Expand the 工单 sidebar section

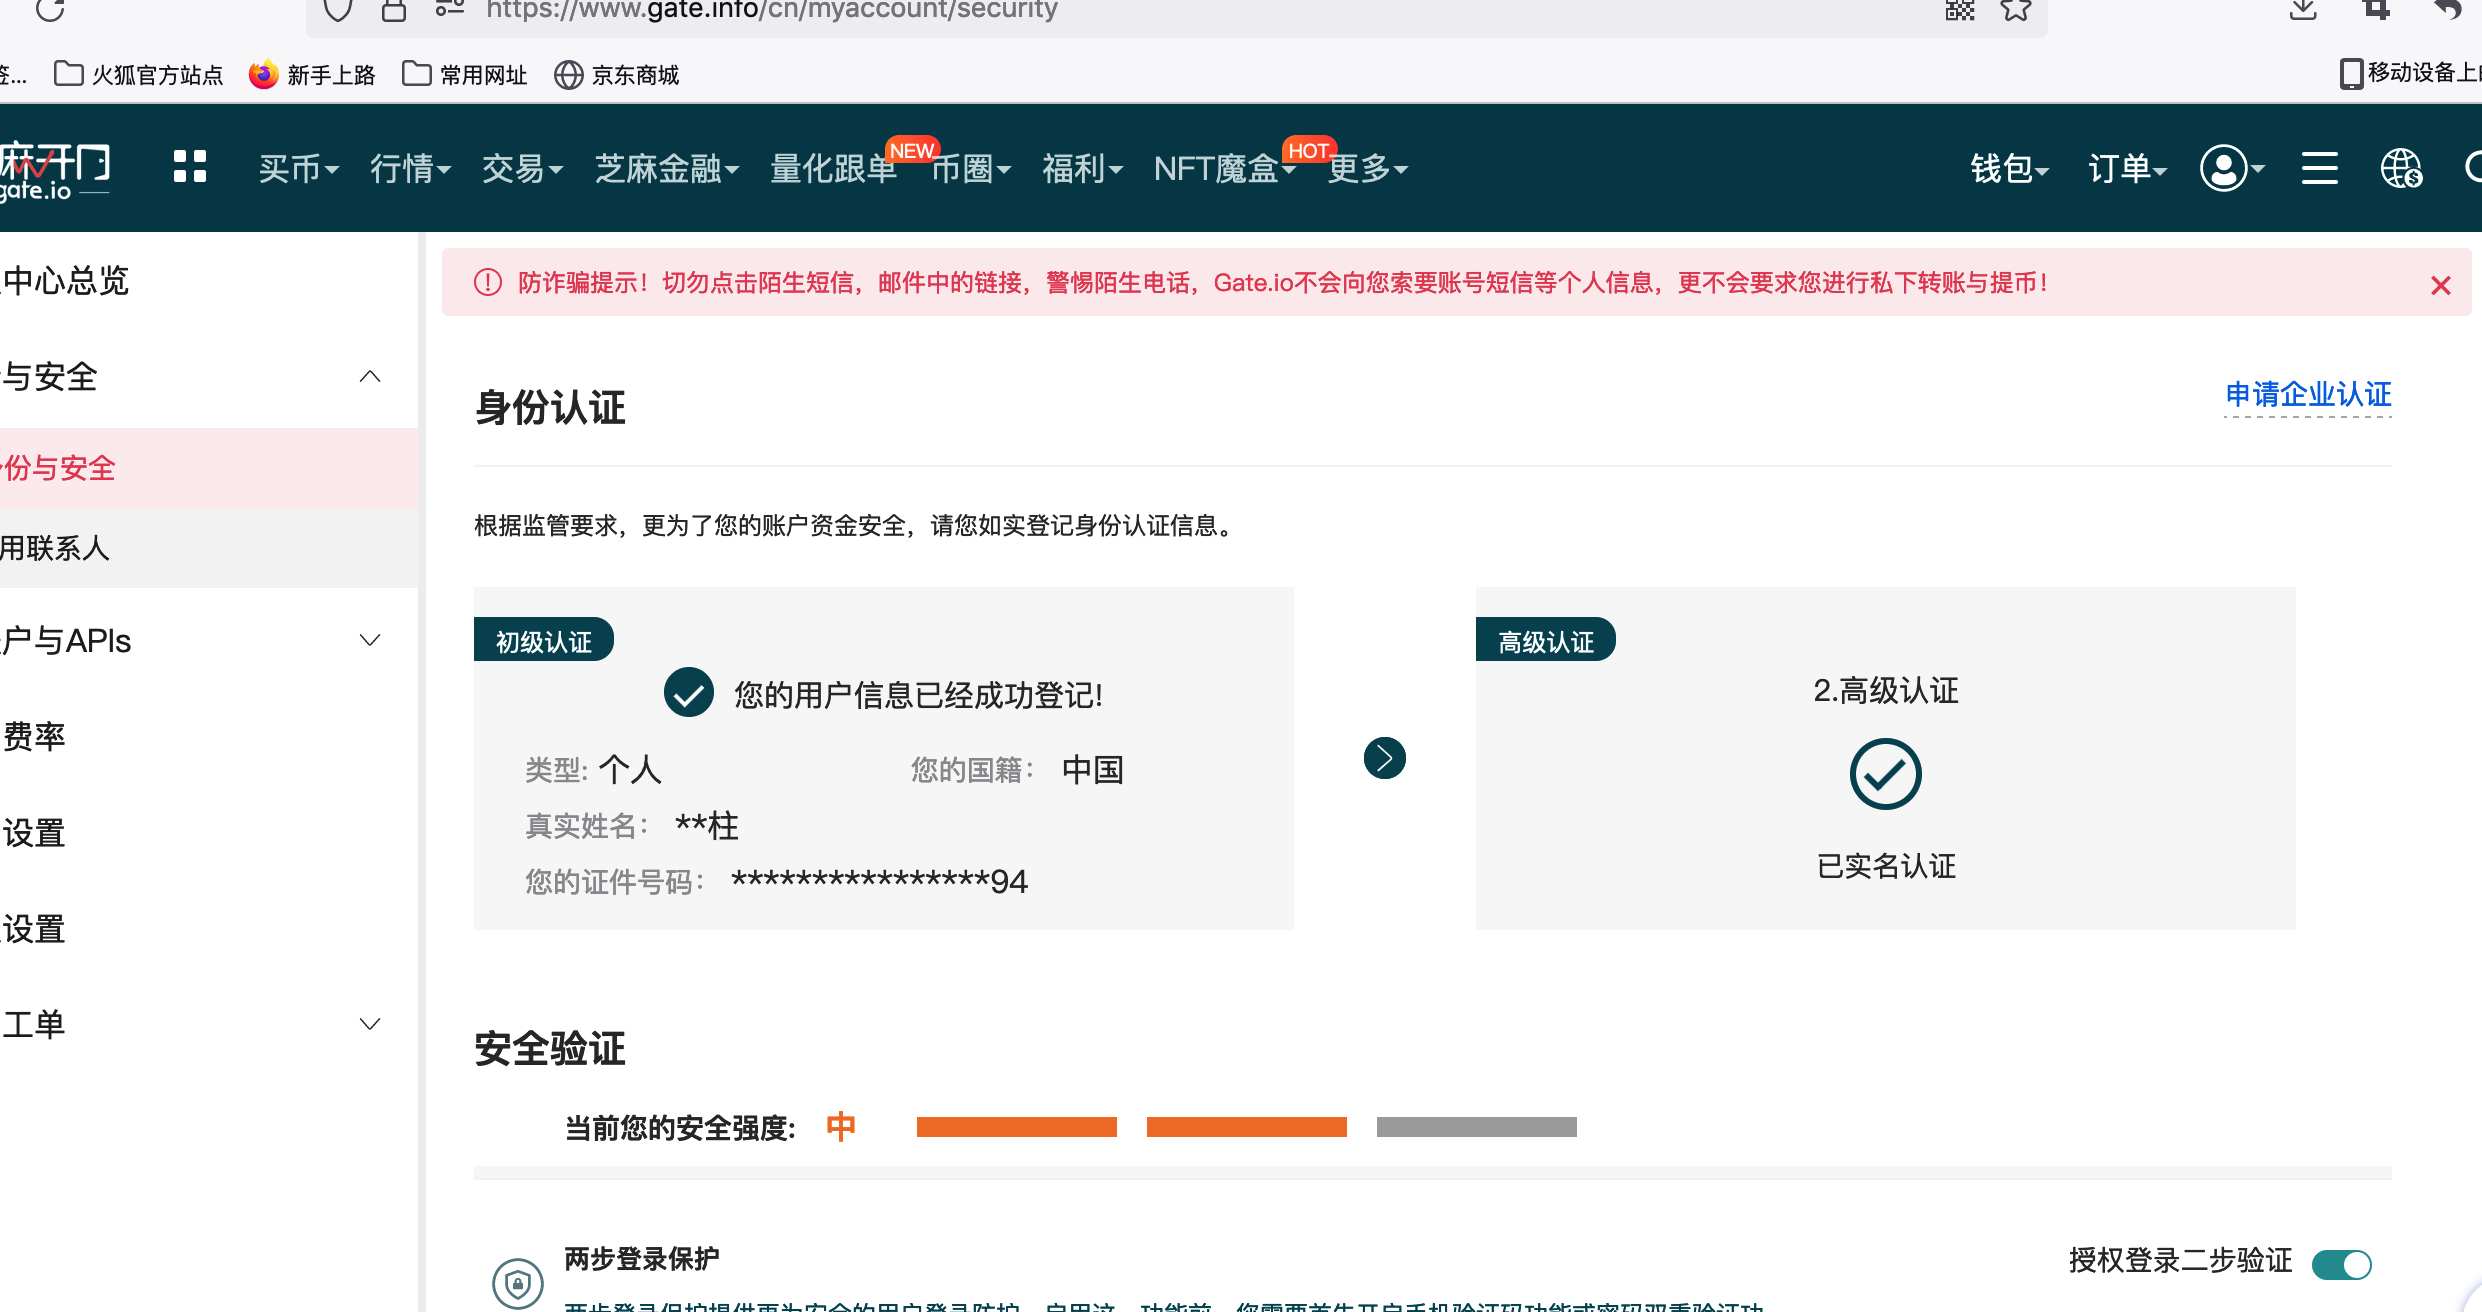(x=370, y=1024)
